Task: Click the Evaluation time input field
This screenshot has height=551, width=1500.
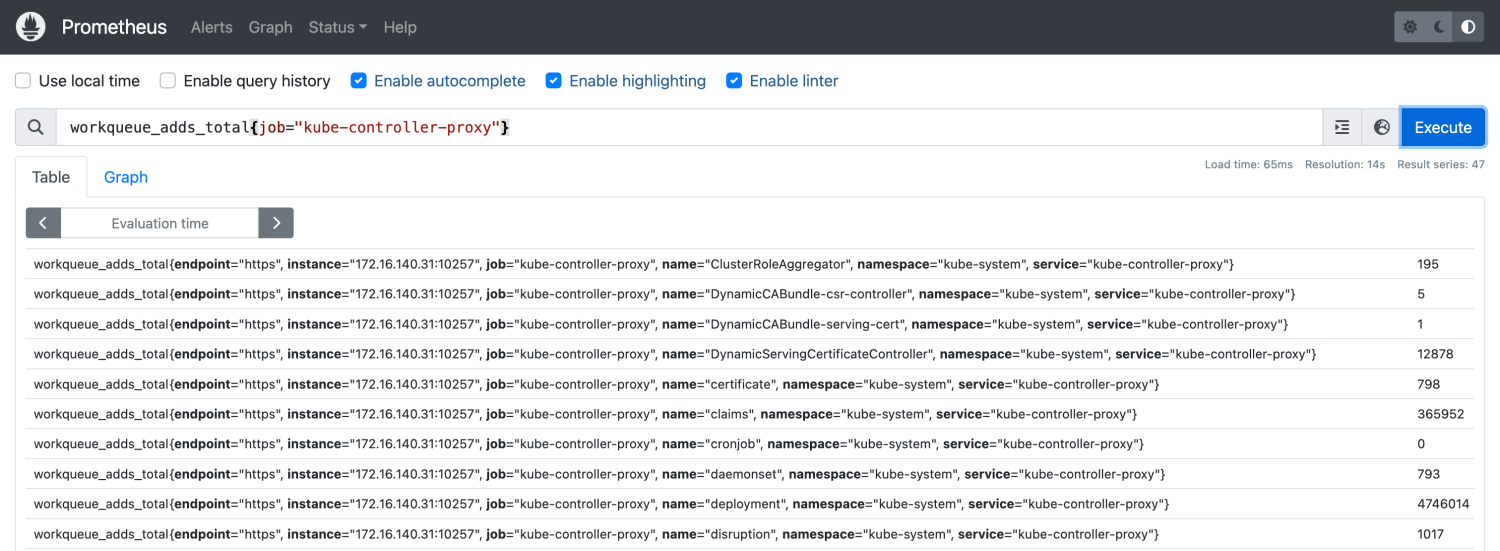Action: (x=160, y=223)
